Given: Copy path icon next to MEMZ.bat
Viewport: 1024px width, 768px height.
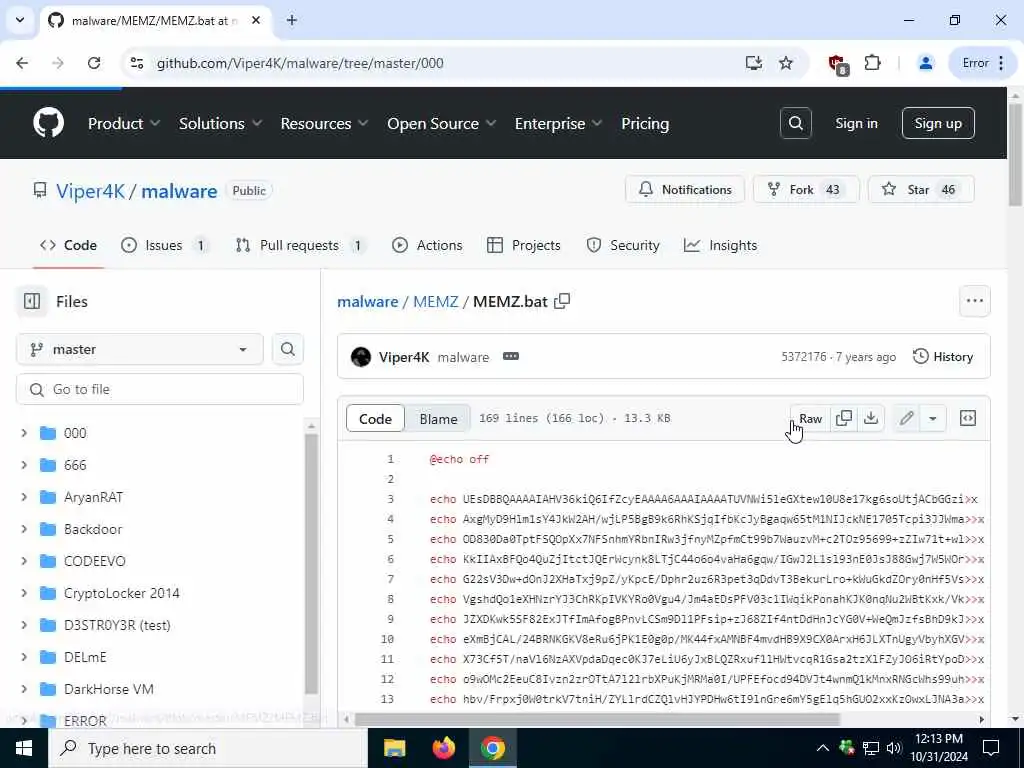Looking at the screenshot, I should tap(562, 301).
